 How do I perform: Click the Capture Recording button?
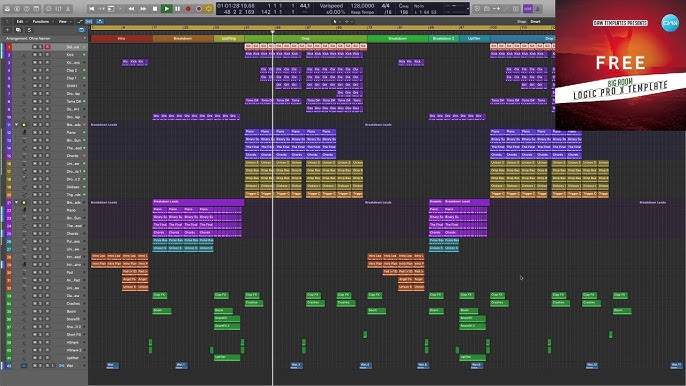(x=199, y=8)
